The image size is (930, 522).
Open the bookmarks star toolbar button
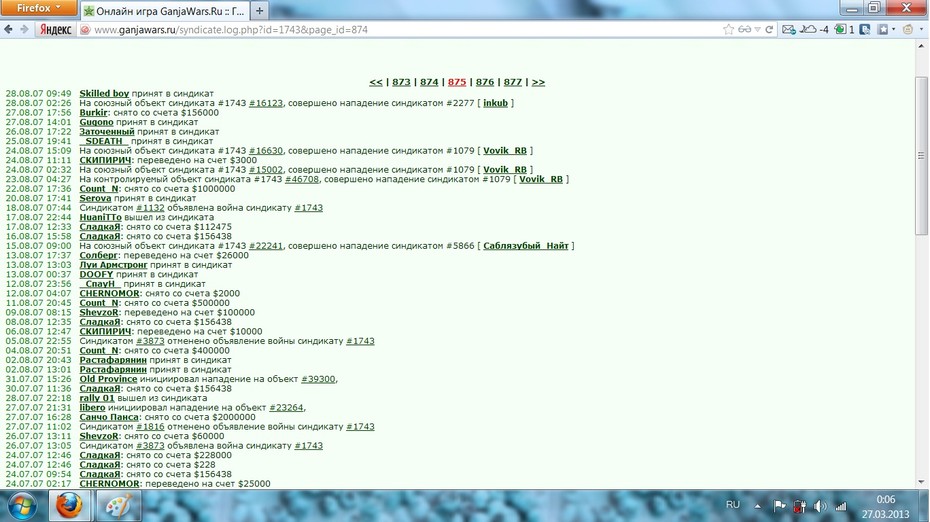pyautogui.click(x=883, y=29)
